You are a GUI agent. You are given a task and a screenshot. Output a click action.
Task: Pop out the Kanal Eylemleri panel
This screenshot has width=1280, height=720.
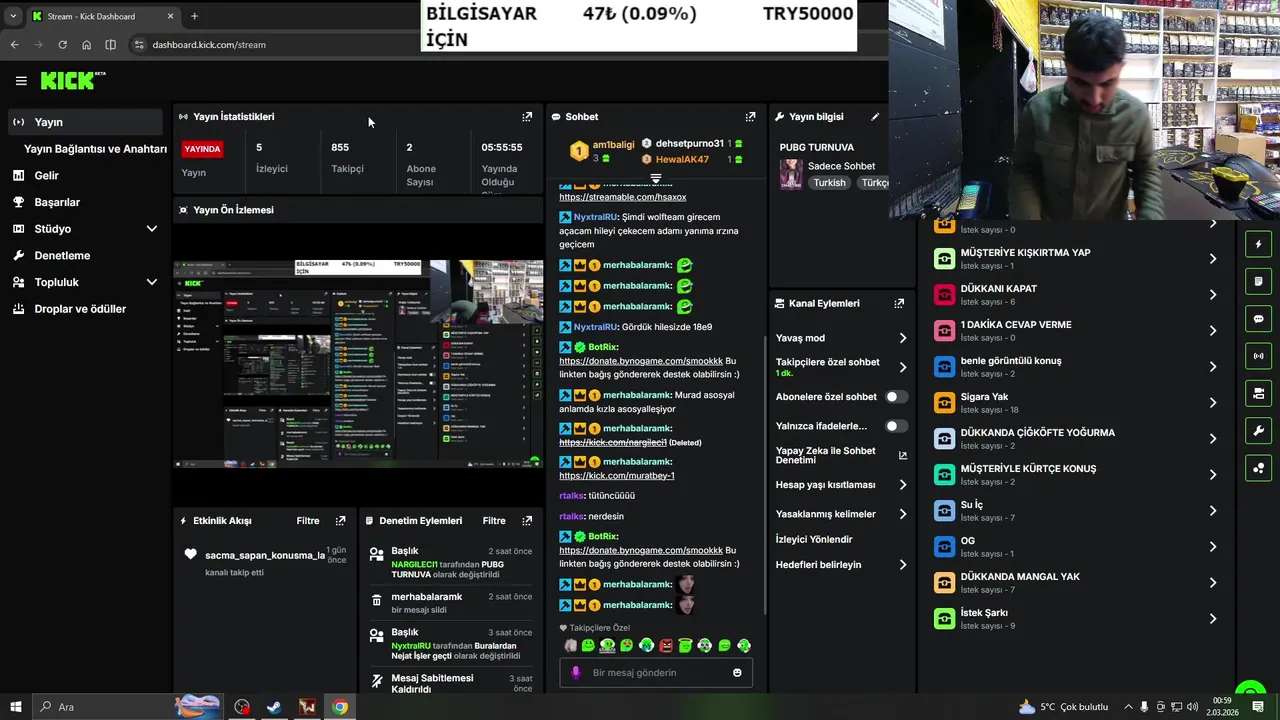[899, 303]
